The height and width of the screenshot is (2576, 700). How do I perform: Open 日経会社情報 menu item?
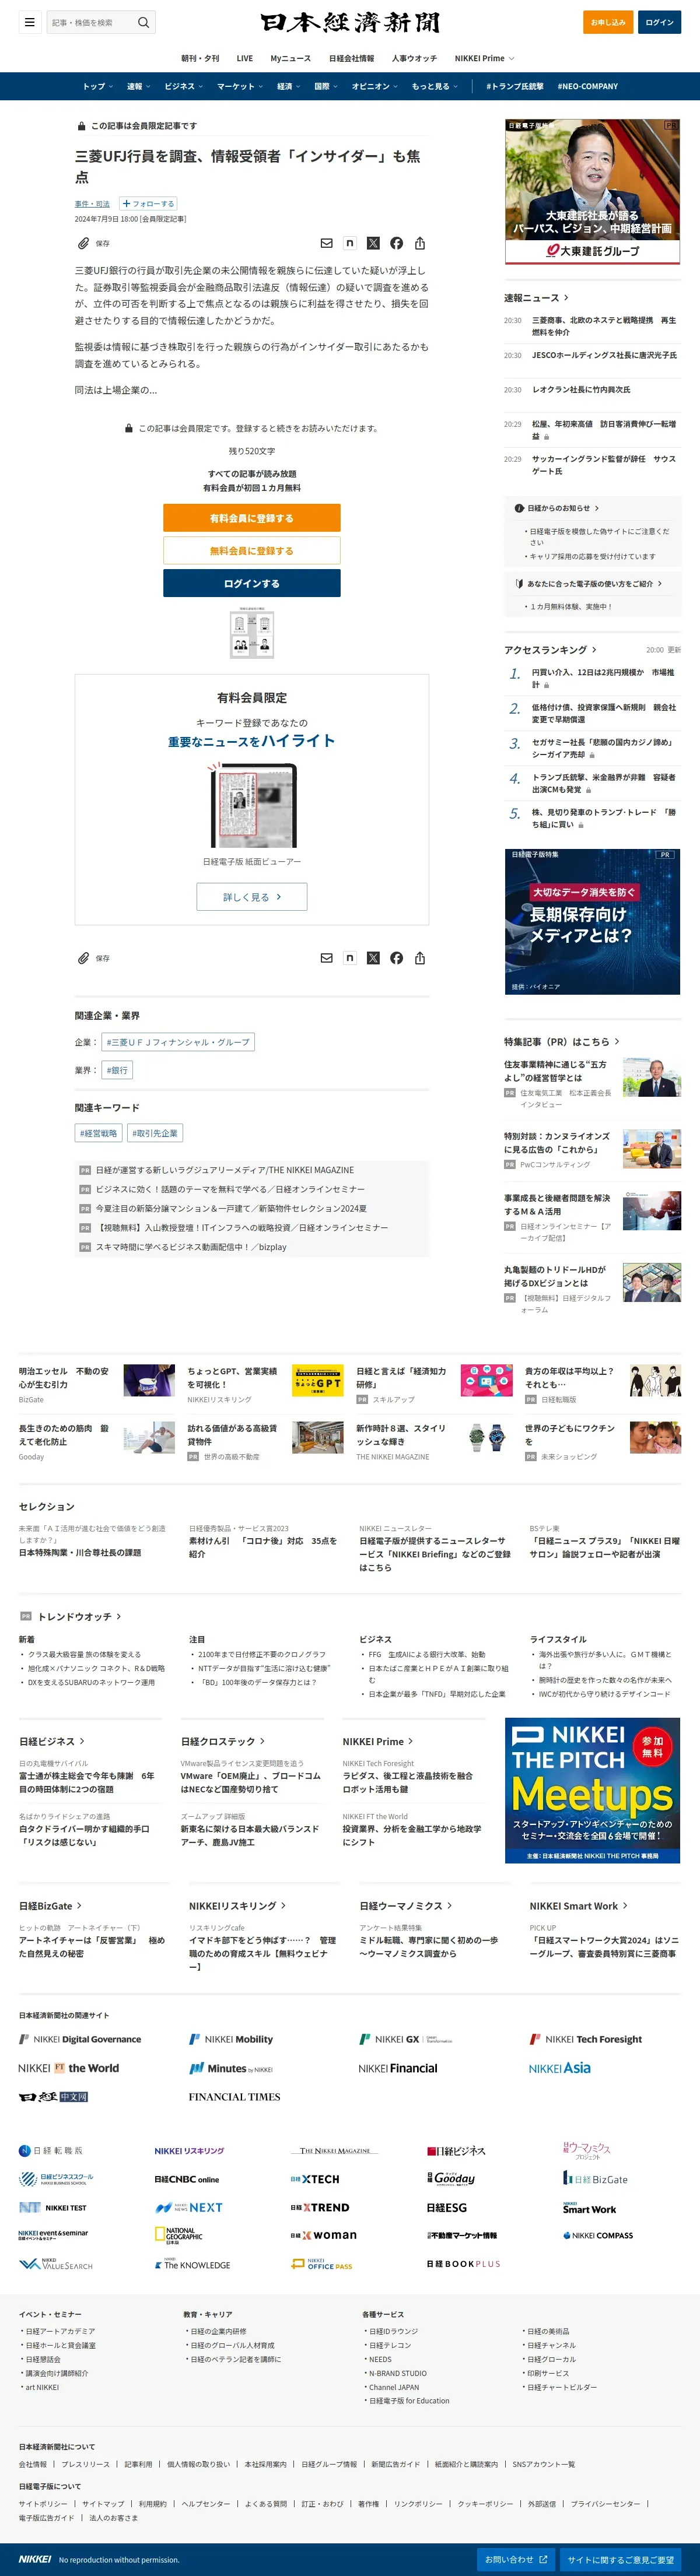(x=352, y=58)
